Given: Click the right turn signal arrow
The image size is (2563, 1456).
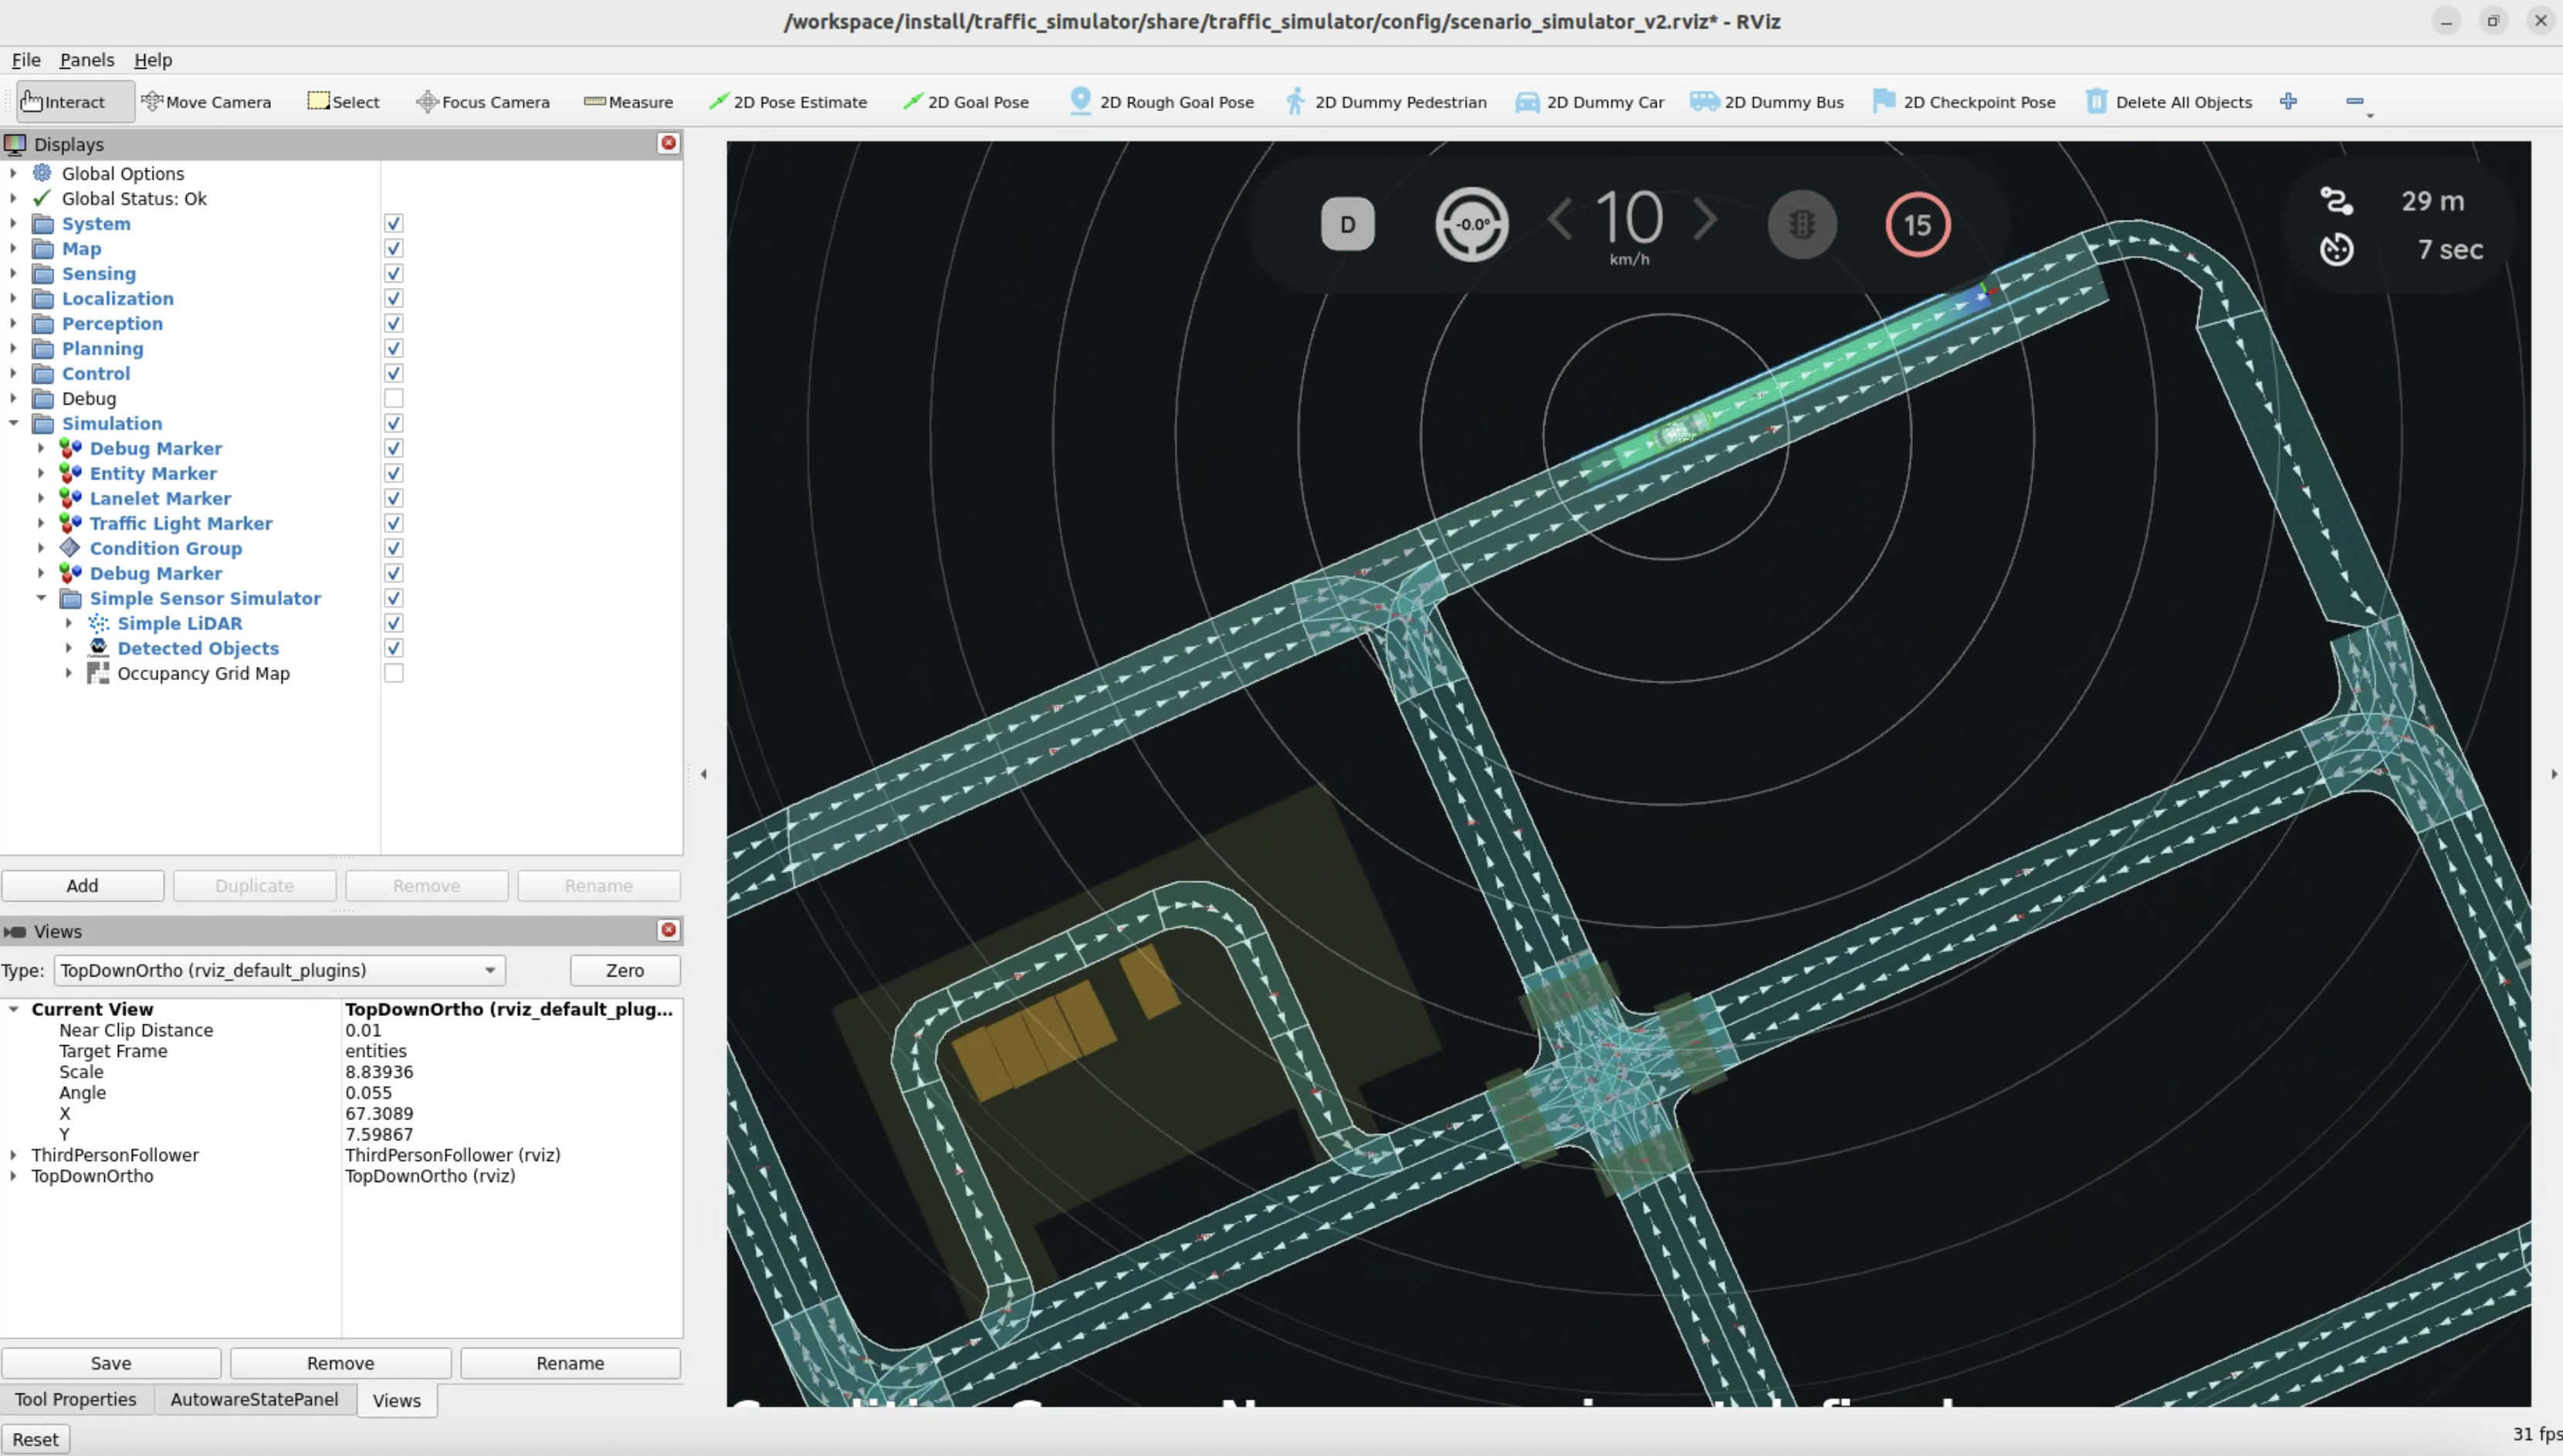Looking at the screenshot, I should 1705,219.
